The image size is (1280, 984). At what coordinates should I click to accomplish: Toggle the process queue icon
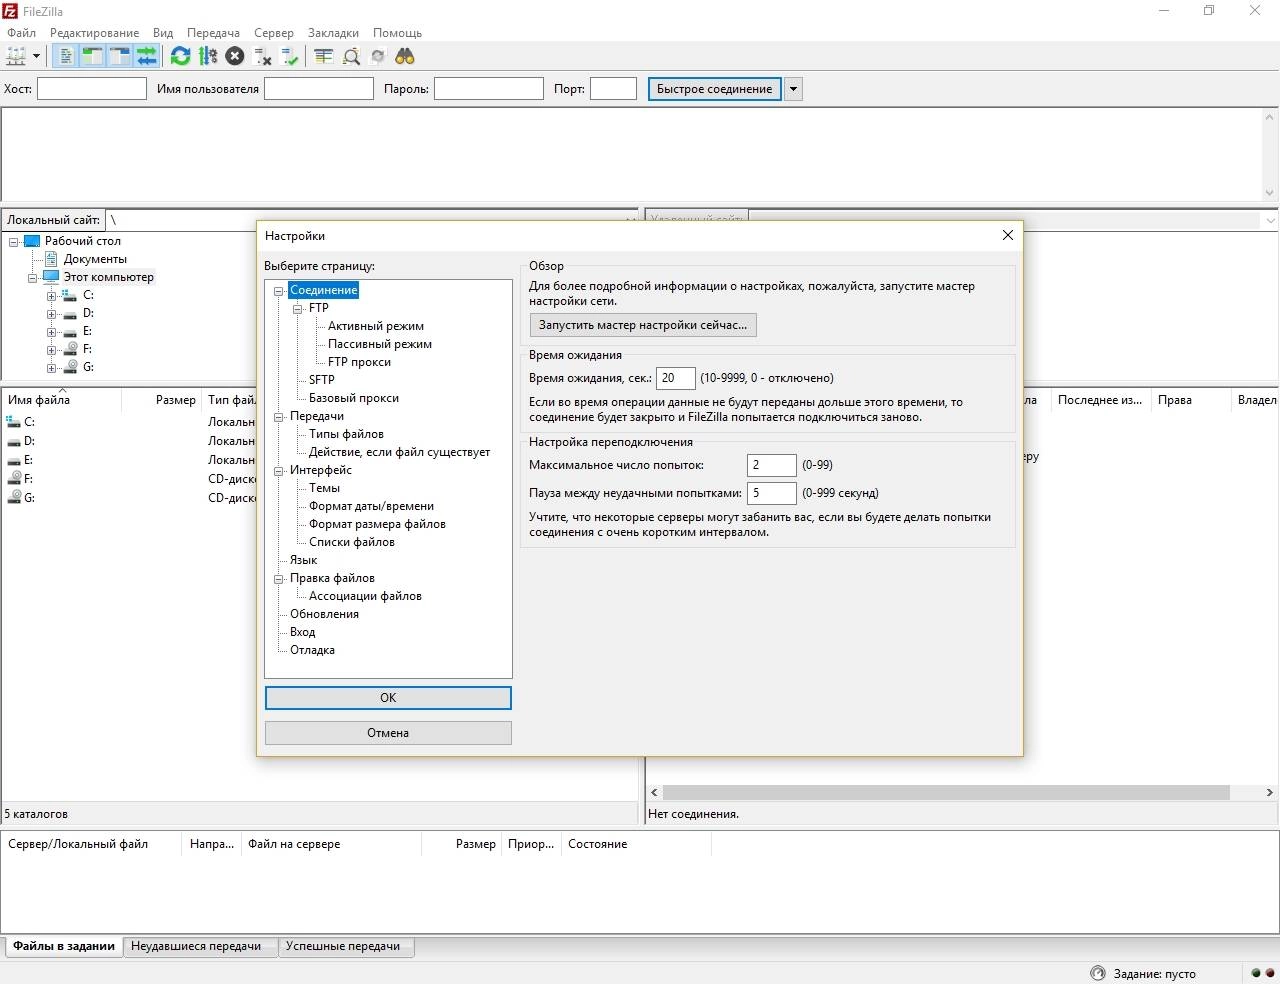pos(208,56)
